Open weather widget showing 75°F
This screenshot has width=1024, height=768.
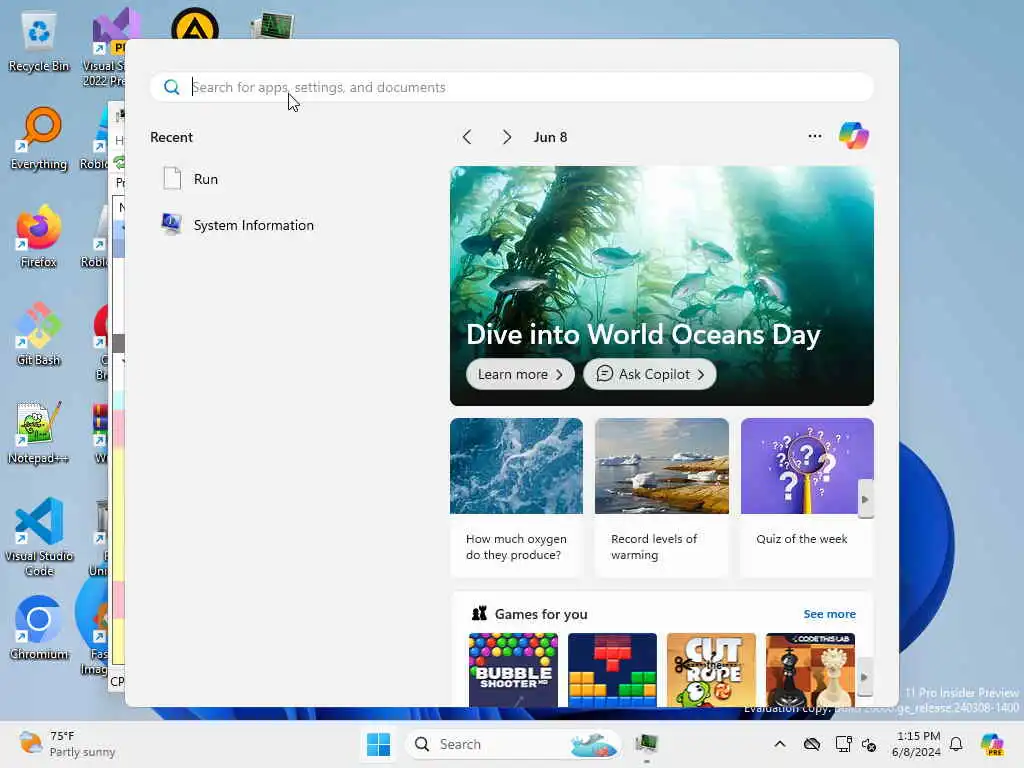click(x=67, y=744)
